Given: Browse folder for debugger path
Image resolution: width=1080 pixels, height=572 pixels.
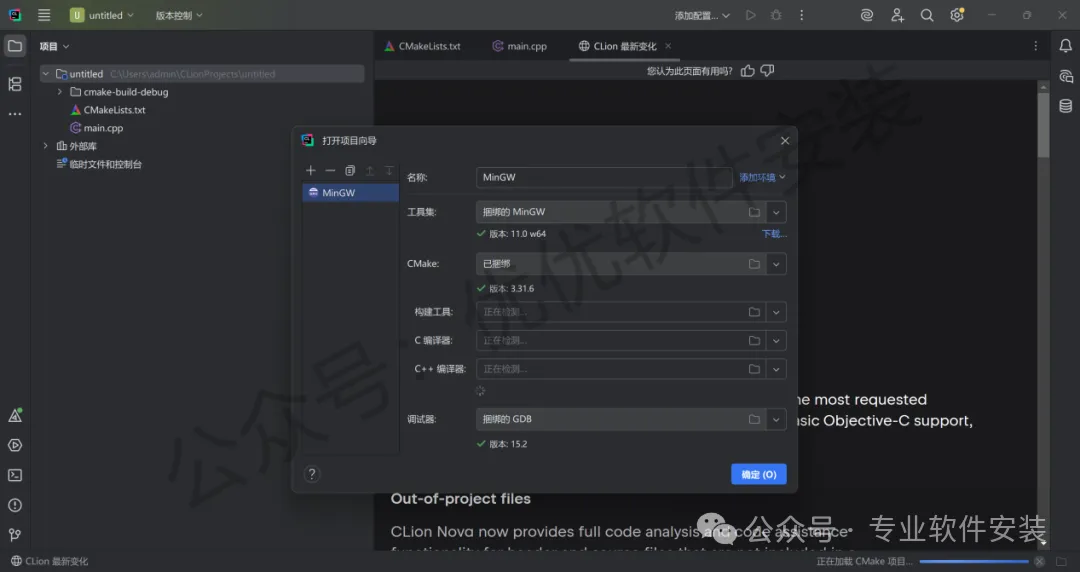Looking at the screenshot, I should point(754,419).
